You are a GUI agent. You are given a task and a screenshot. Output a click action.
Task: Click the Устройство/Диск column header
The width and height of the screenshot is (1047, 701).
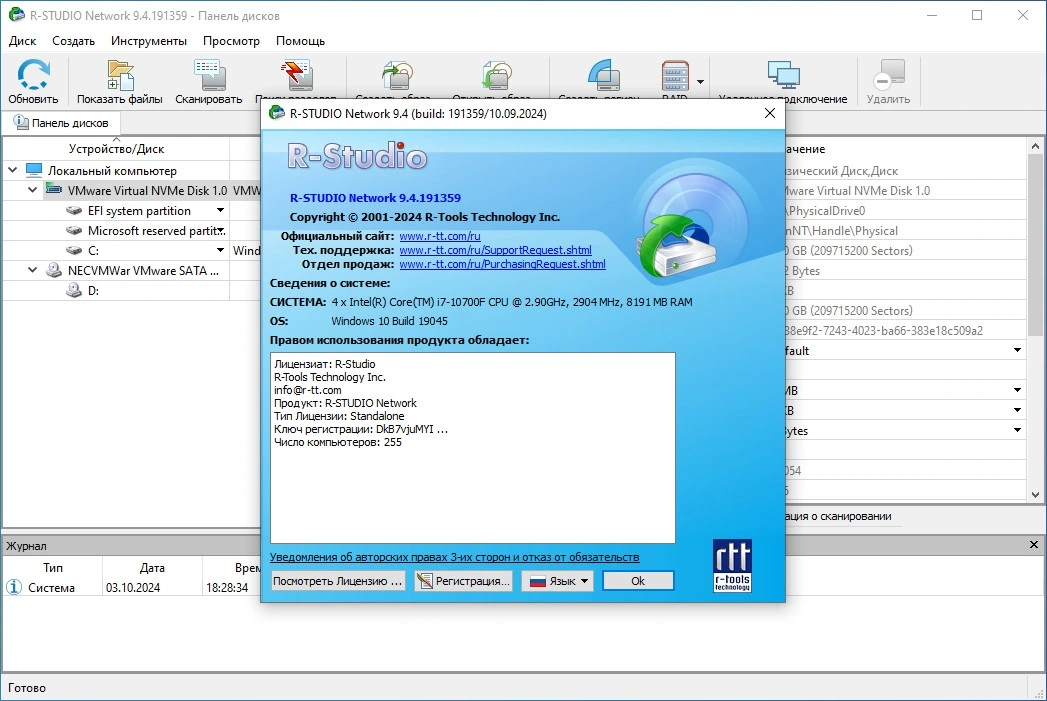click(116, 148)
